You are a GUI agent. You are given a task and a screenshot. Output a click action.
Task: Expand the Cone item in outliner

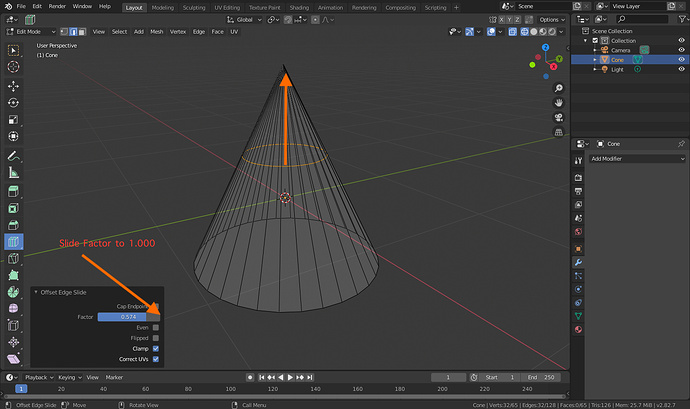[x=595, y=59]
